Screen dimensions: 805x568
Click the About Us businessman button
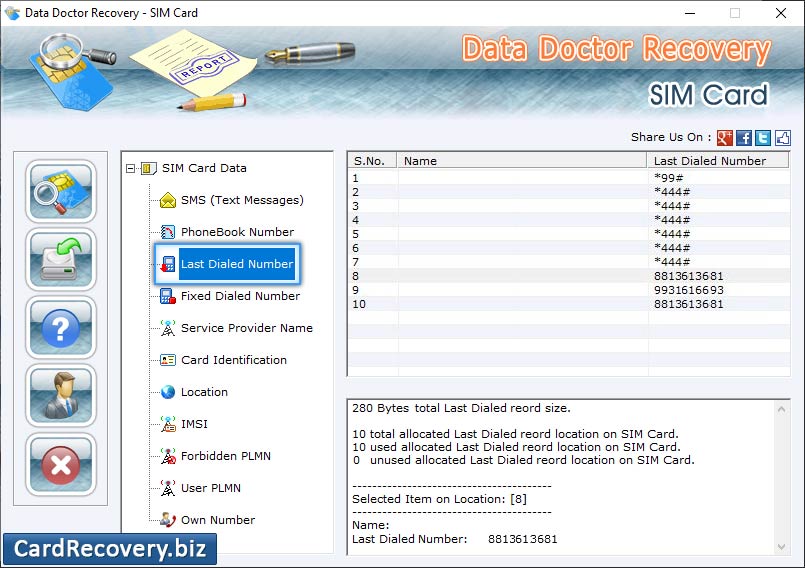[61, 395]
